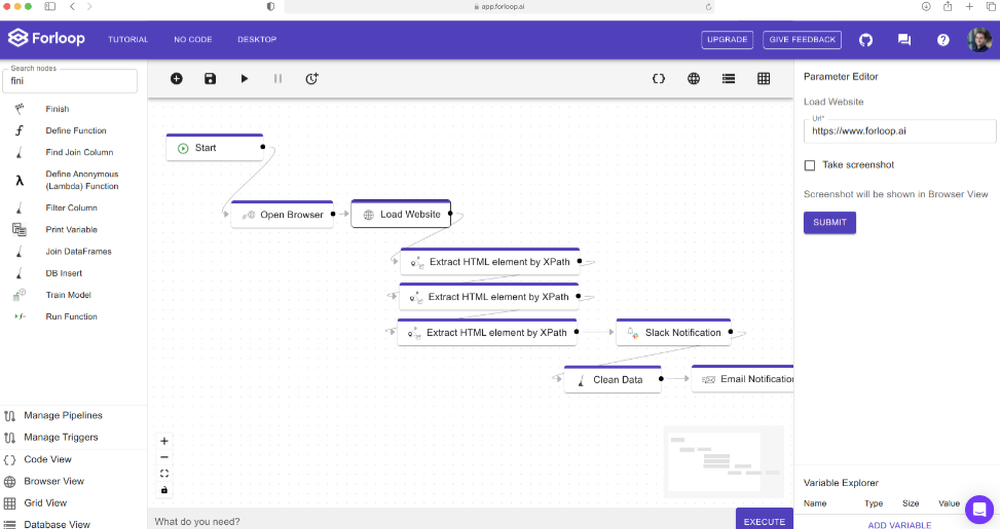Select the Run Function node
Screen dimensions: 1000x529
70,317
